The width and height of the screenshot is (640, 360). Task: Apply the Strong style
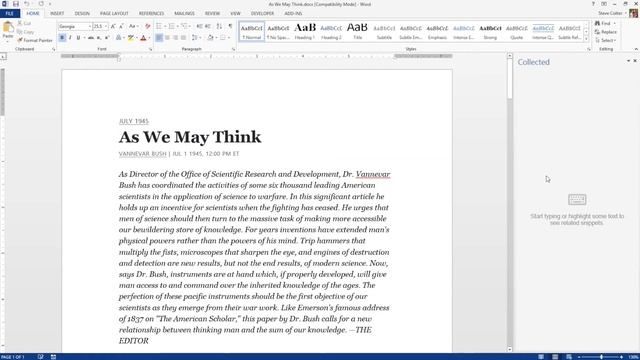coord(490,31)
